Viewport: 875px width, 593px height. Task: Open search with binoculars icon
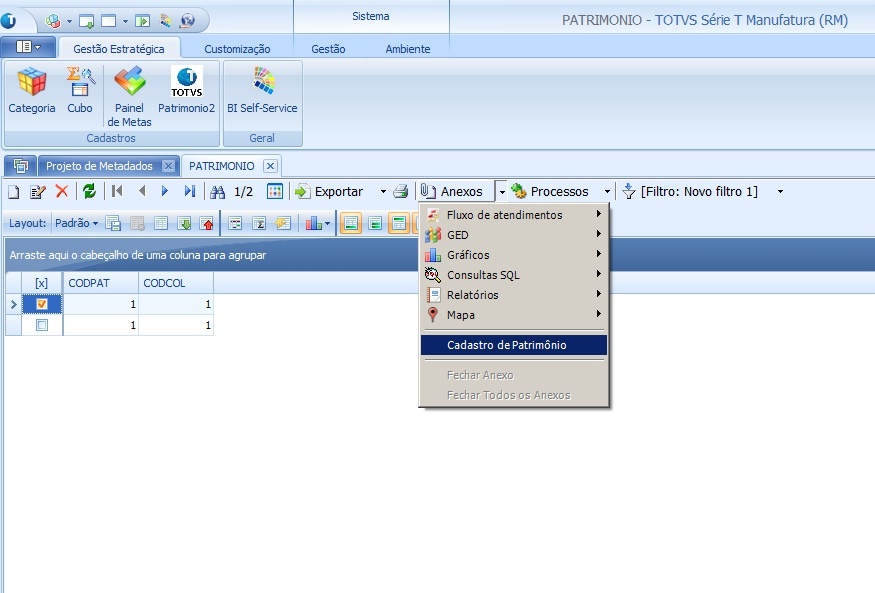point(218,192)
